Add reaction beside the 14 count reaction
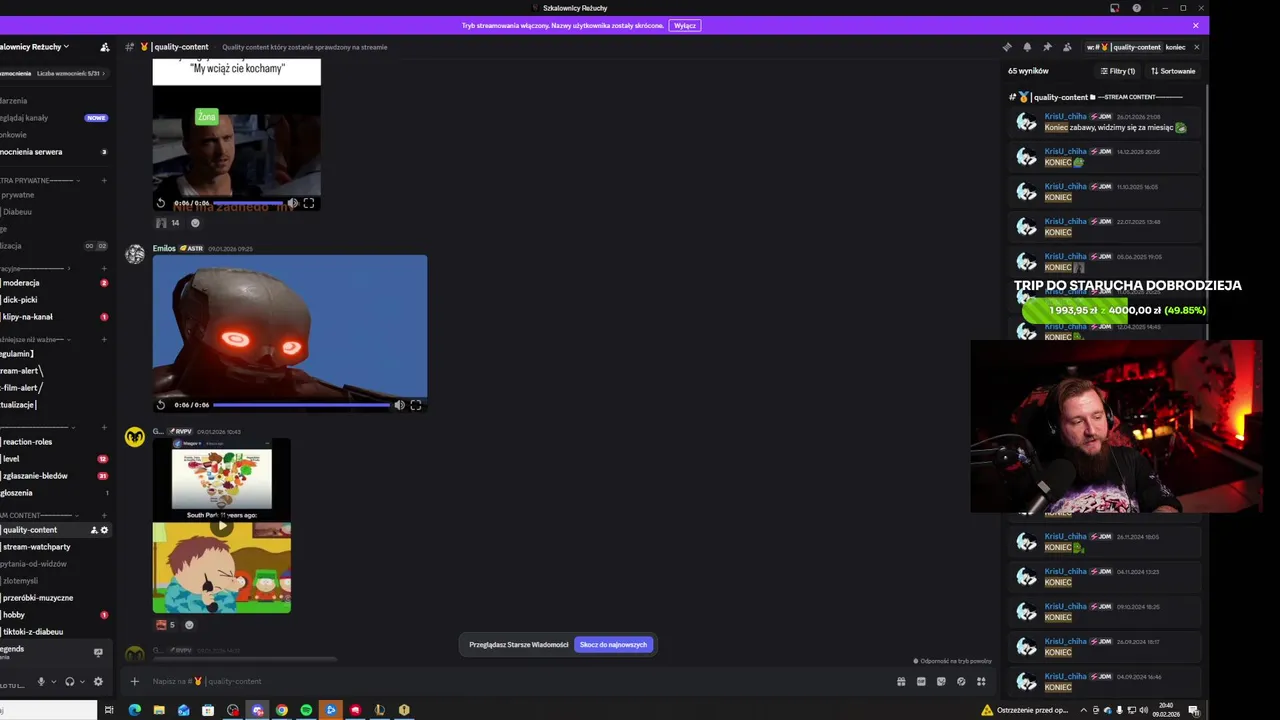 tap(195, 223)
